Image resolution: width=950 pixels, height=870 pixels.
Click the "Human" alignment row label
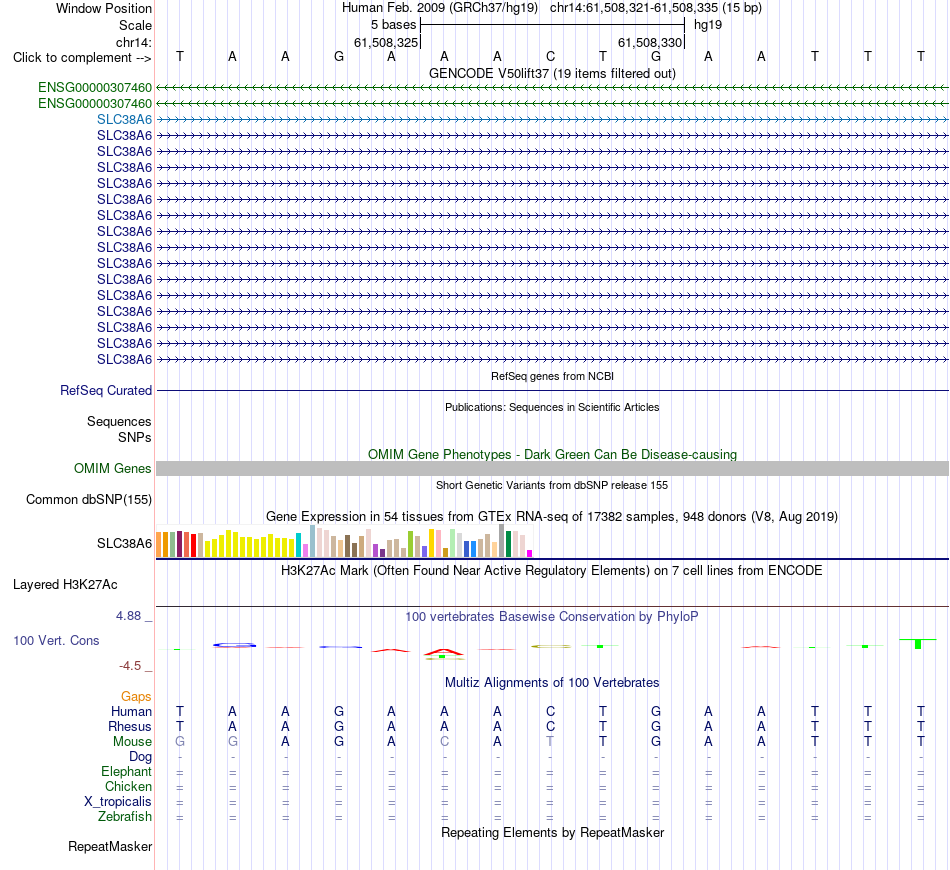(x=131, y=711)
